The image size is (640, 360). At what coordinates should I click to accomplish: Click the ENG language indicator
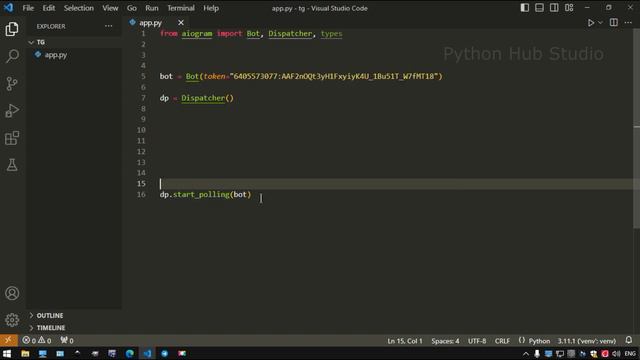click(x=630, y=354)
